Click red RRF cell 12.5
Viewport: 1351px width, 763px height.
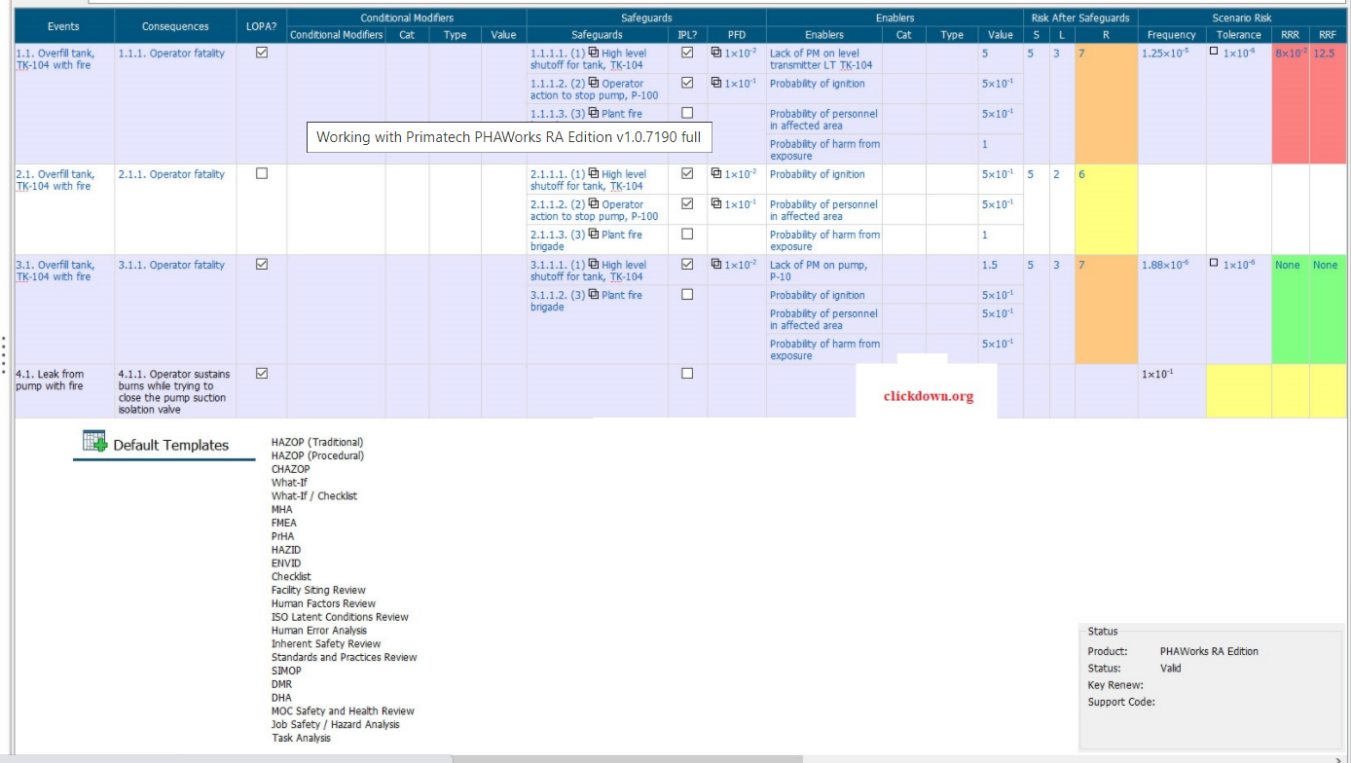pos(1328,104)
